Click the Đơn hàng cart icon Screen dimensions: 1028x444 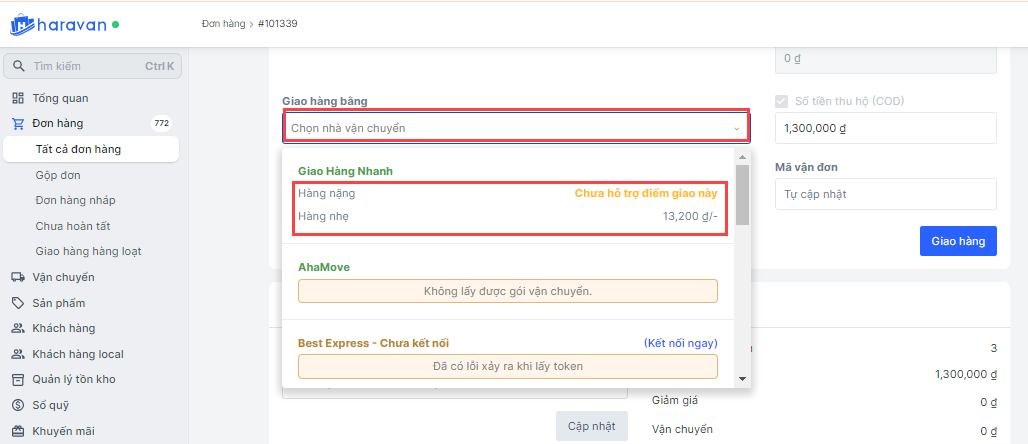pyautogui.click(x=18, y=123)
